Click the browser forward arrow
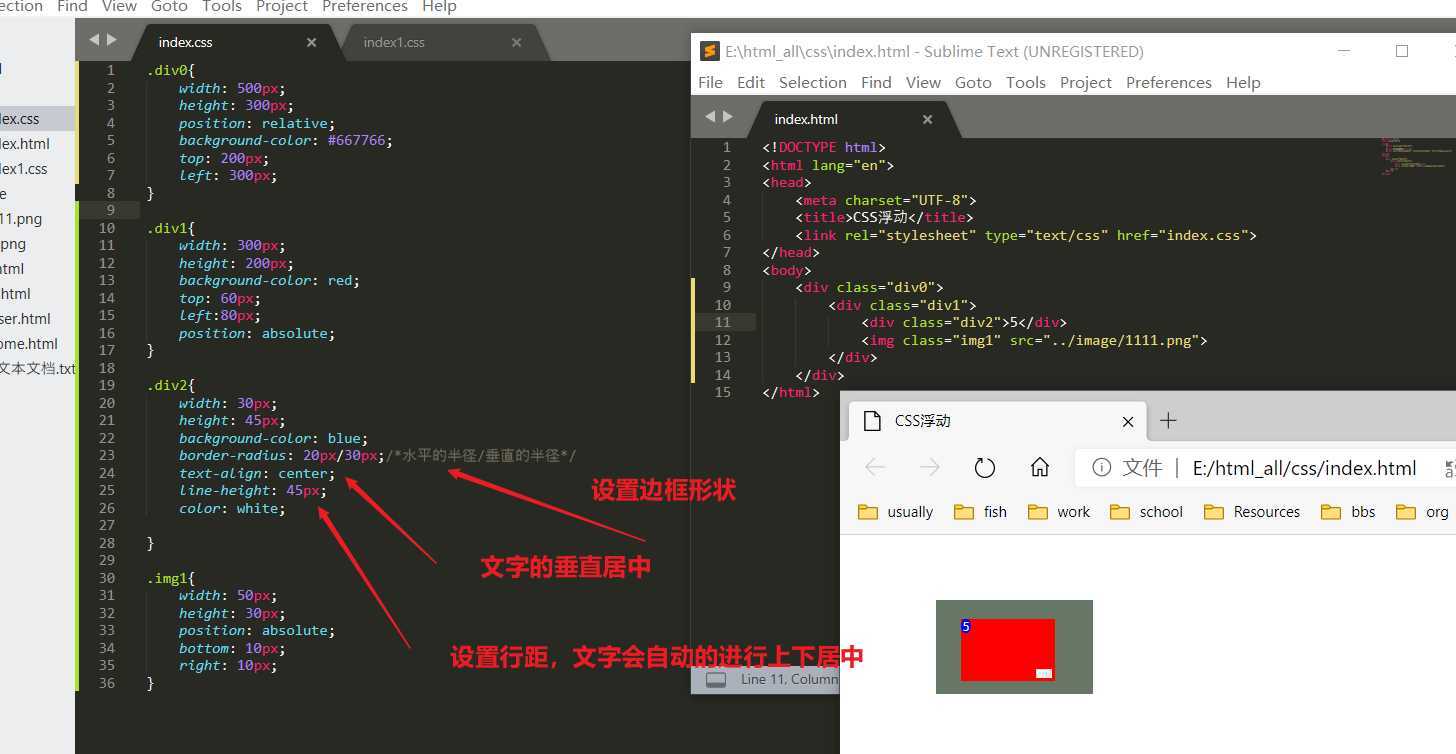This screenshot has height=754, width=1456. 930,468
